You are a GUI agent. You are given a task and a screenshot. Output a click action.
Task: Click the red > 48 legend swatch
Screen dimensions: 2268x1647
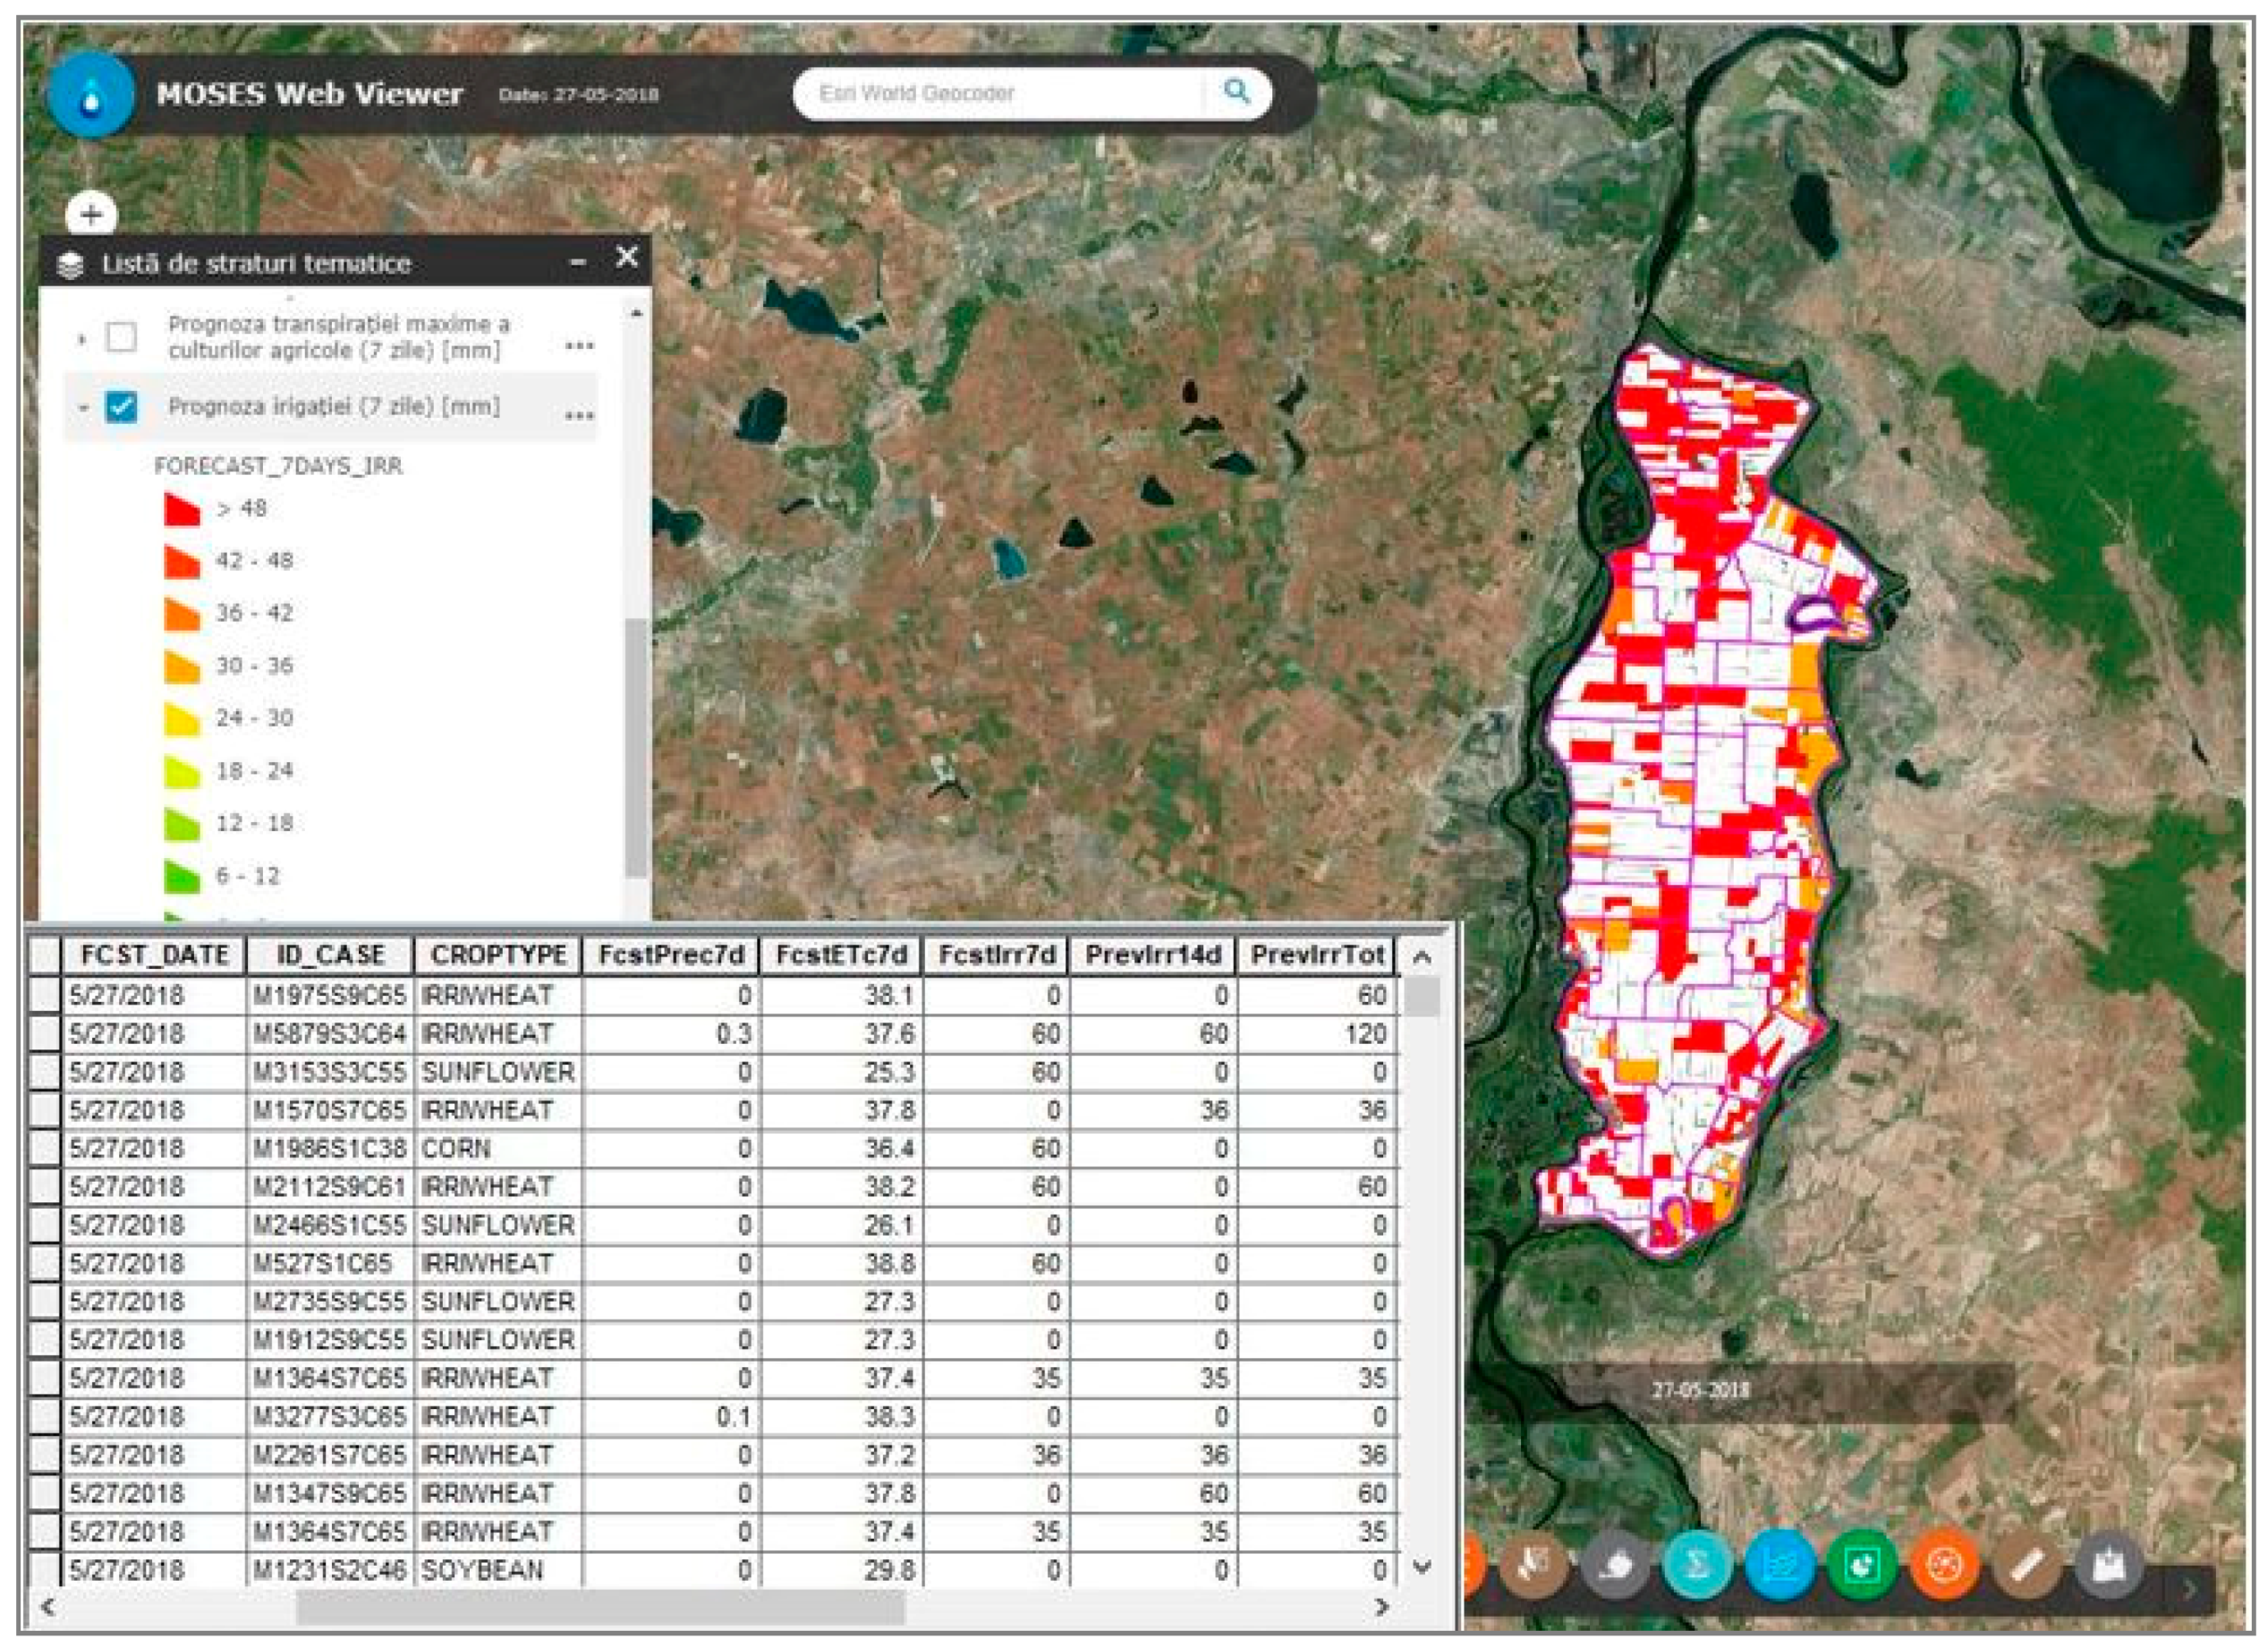(x=182, y=509)
